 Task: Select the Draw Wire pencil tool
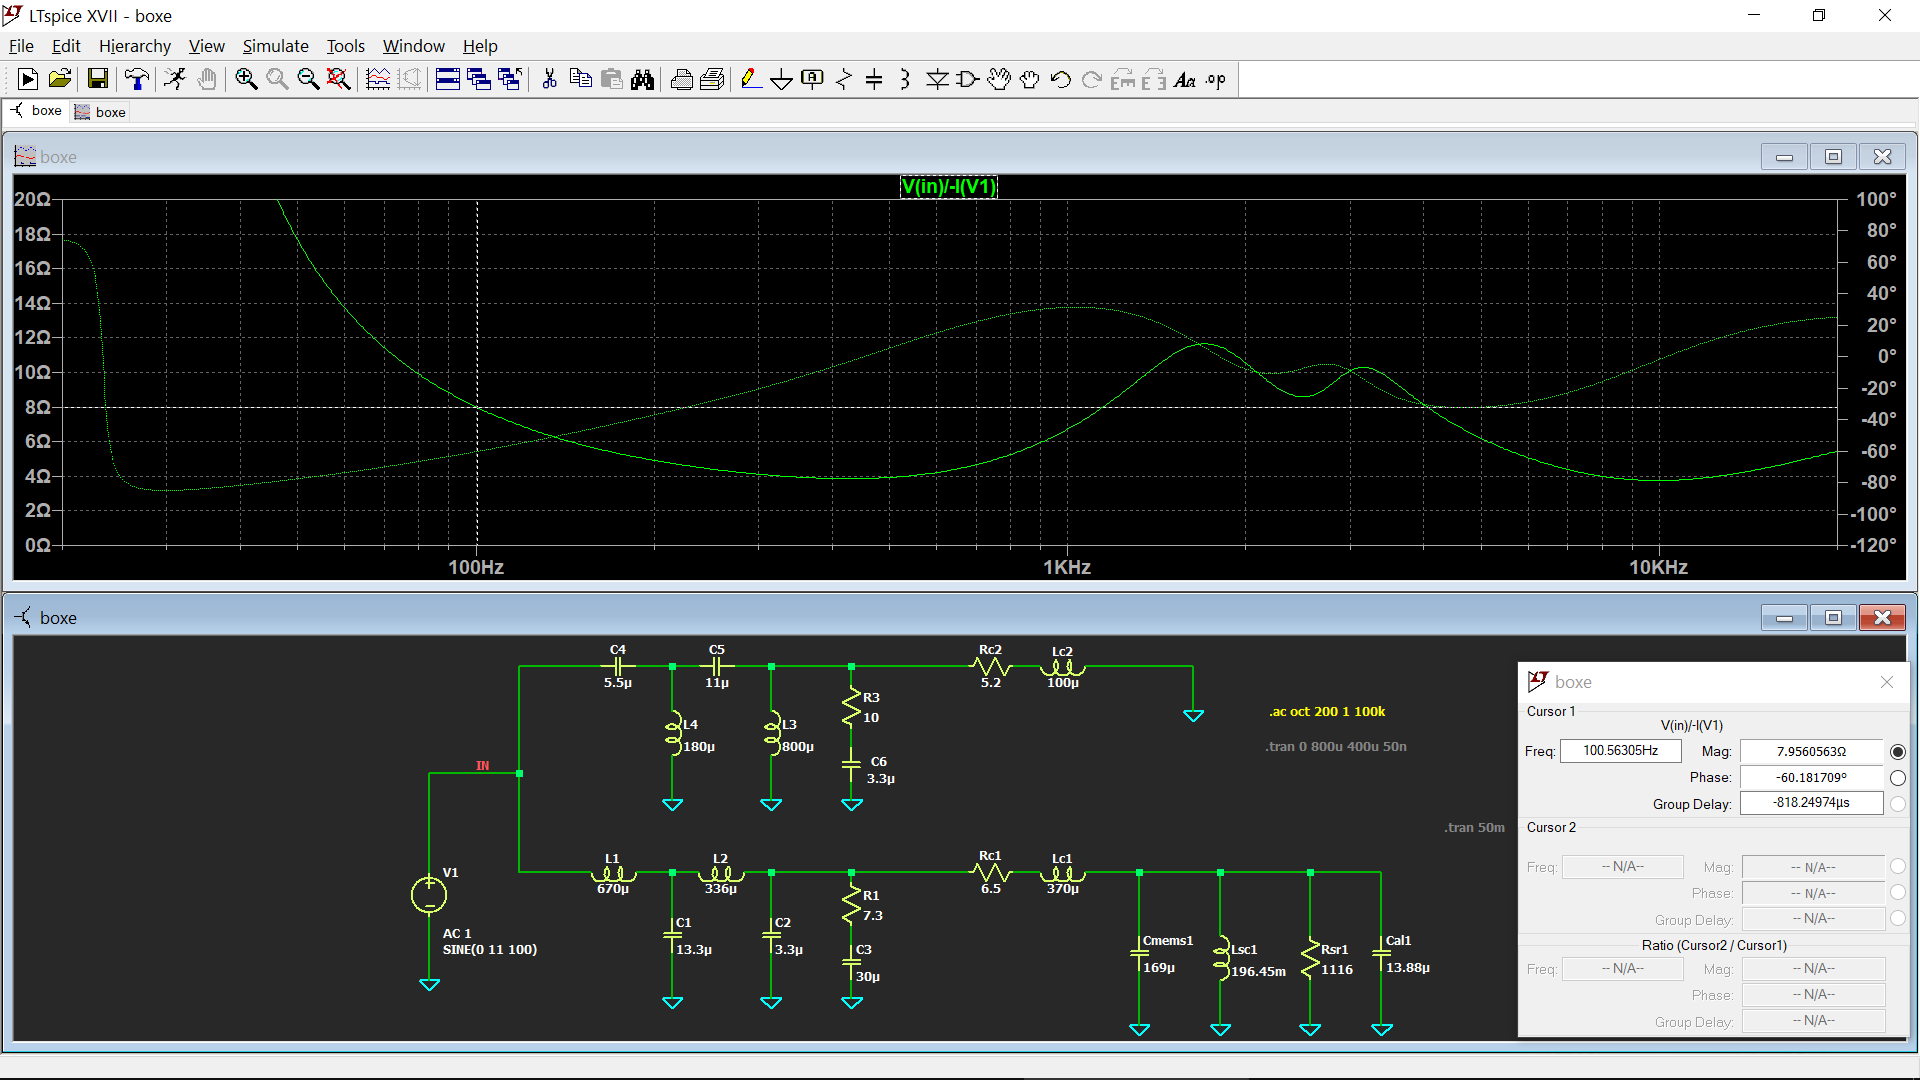click(751, 80)
